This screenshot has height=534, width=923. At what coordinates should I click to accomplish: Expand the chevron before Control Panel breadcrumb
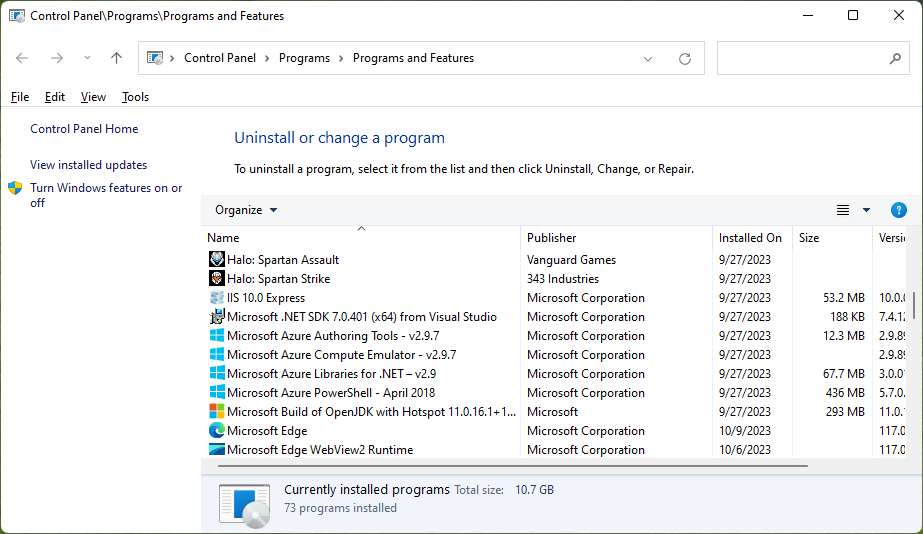(172, 58)
